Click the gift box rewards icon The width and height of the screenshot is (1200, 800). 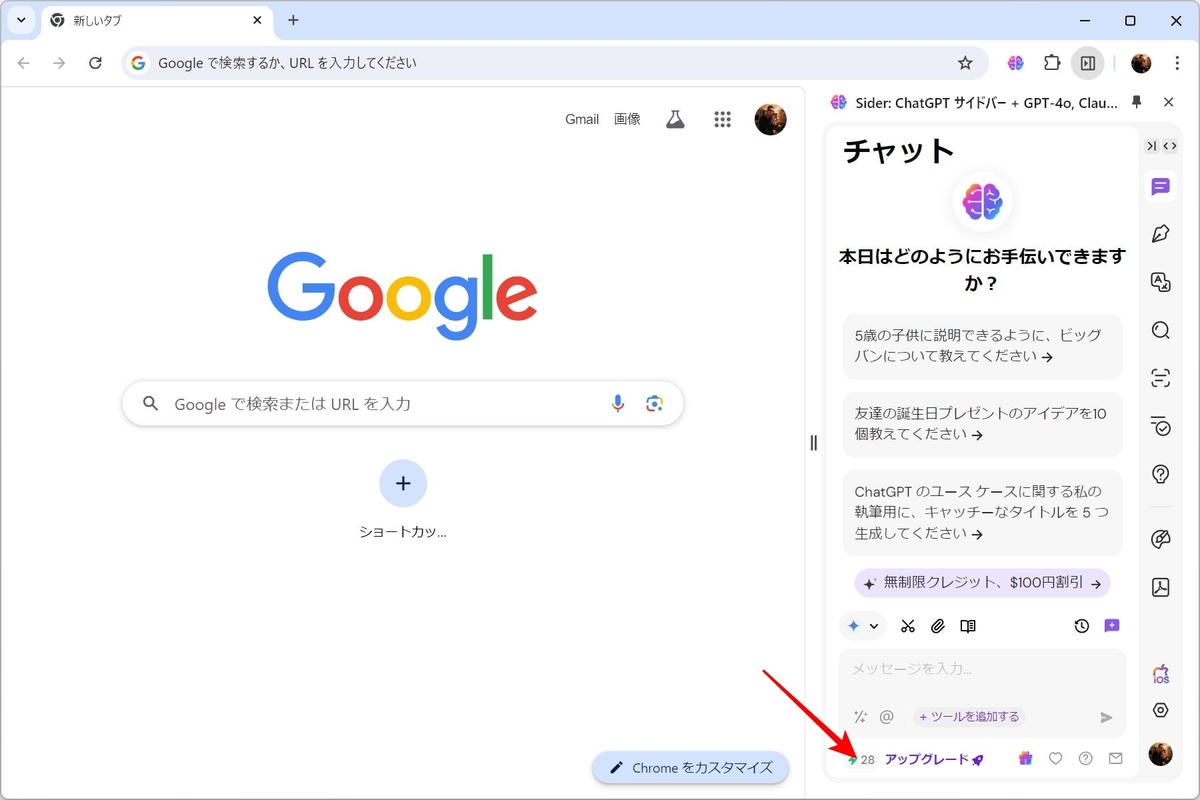click(1024, 759)
